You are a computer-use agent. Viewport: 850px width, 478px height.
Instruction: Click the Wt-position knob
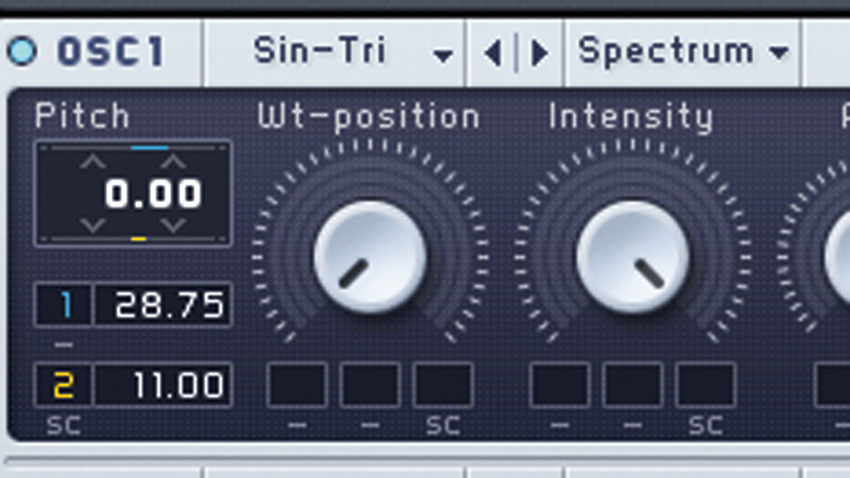(x=370, y=256)
